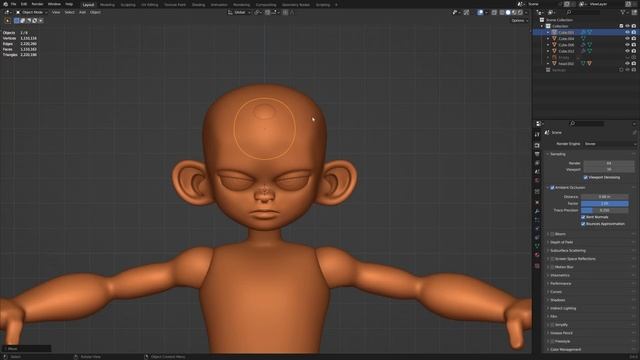Open the Render Engine dropdown
Screen dimensions: 640x360
[x=610, y=144]
